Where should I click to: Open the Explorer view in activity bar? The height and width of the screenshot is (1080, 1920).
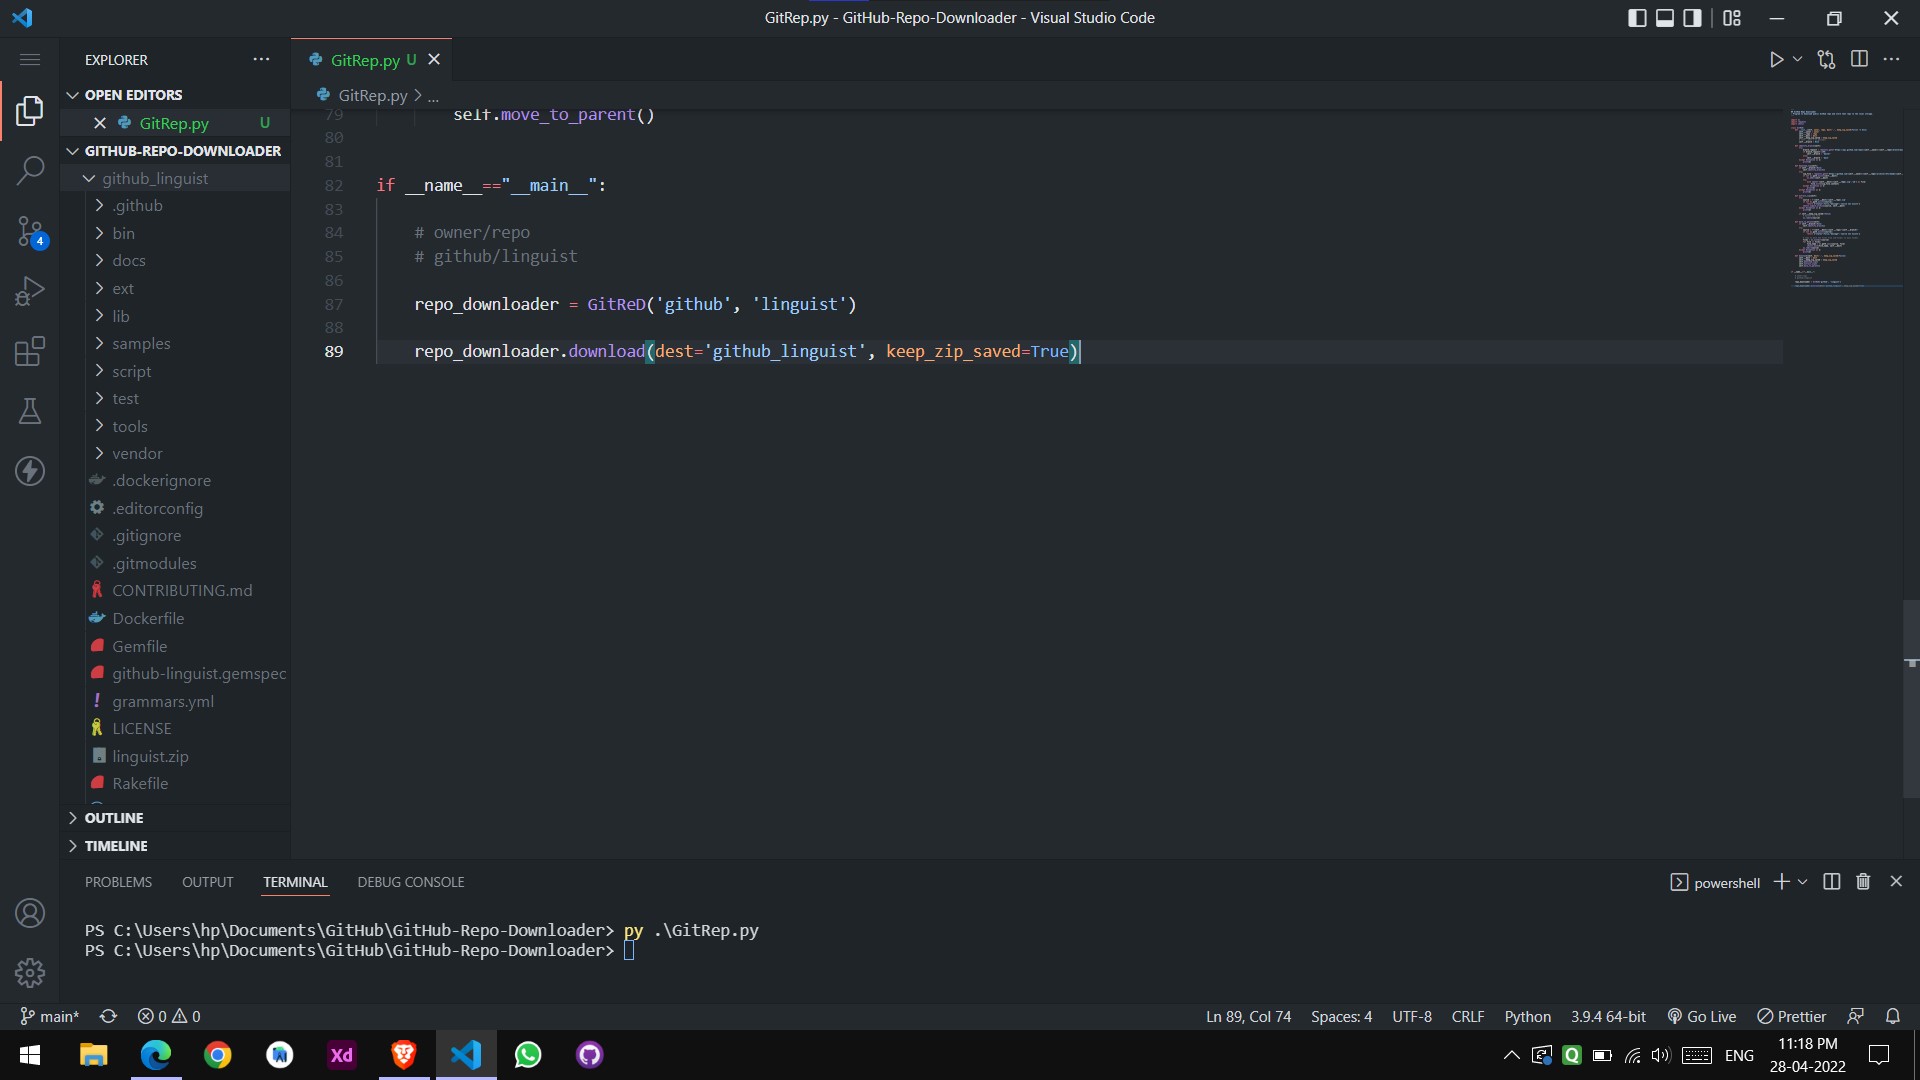[x=30, y=111]
